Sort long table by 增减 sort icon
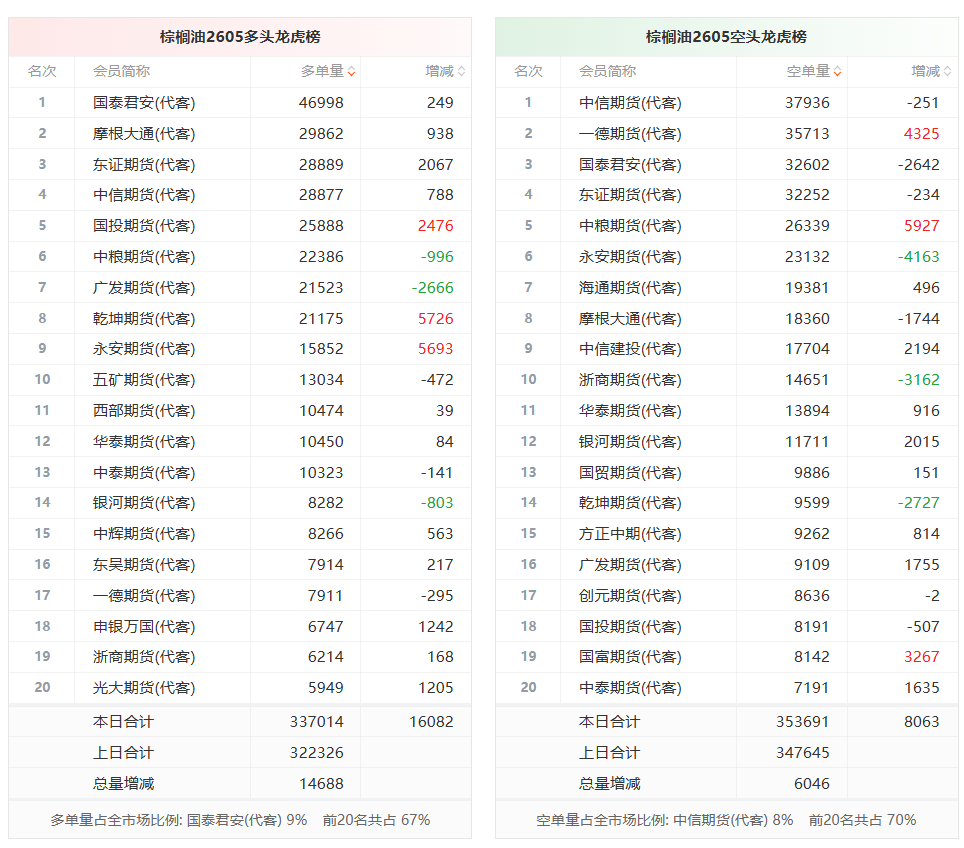The height and width of the screenshot is (848, 964). pyautogui.click(x=461, y=71)
